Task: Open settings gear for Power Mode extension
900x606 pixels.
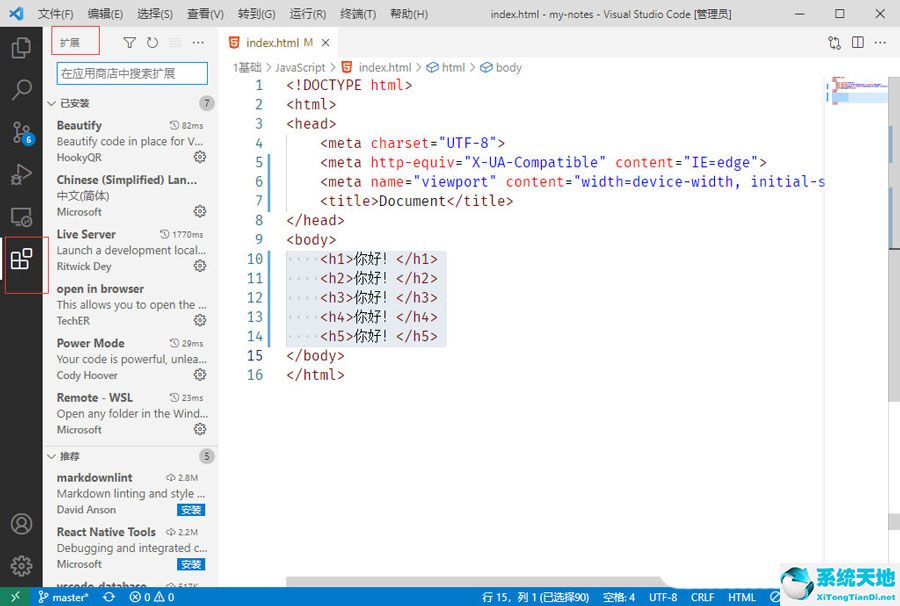Action: [x=198, y=374]
